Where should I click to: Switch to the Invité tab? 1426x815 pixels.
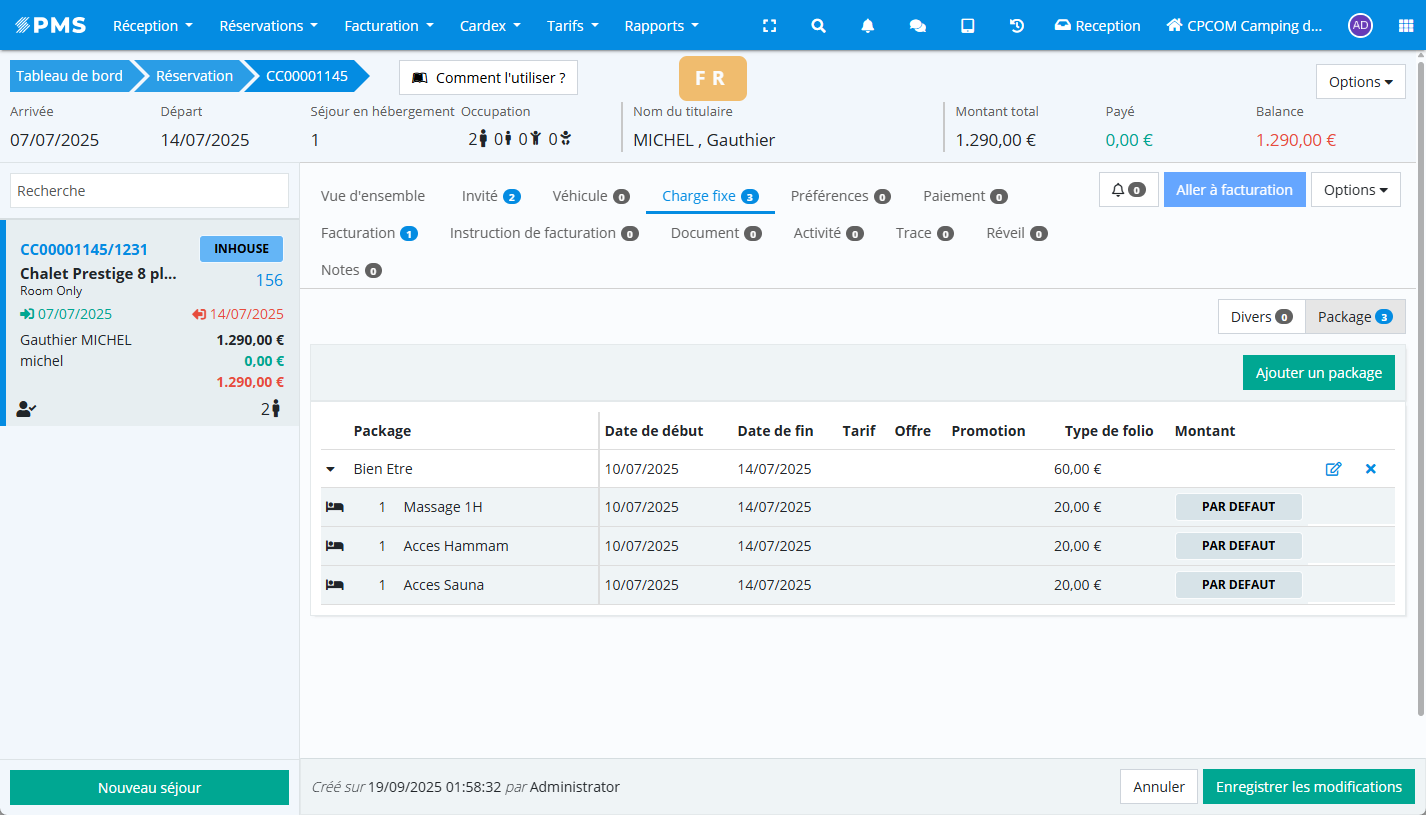(x=490, y=196)
